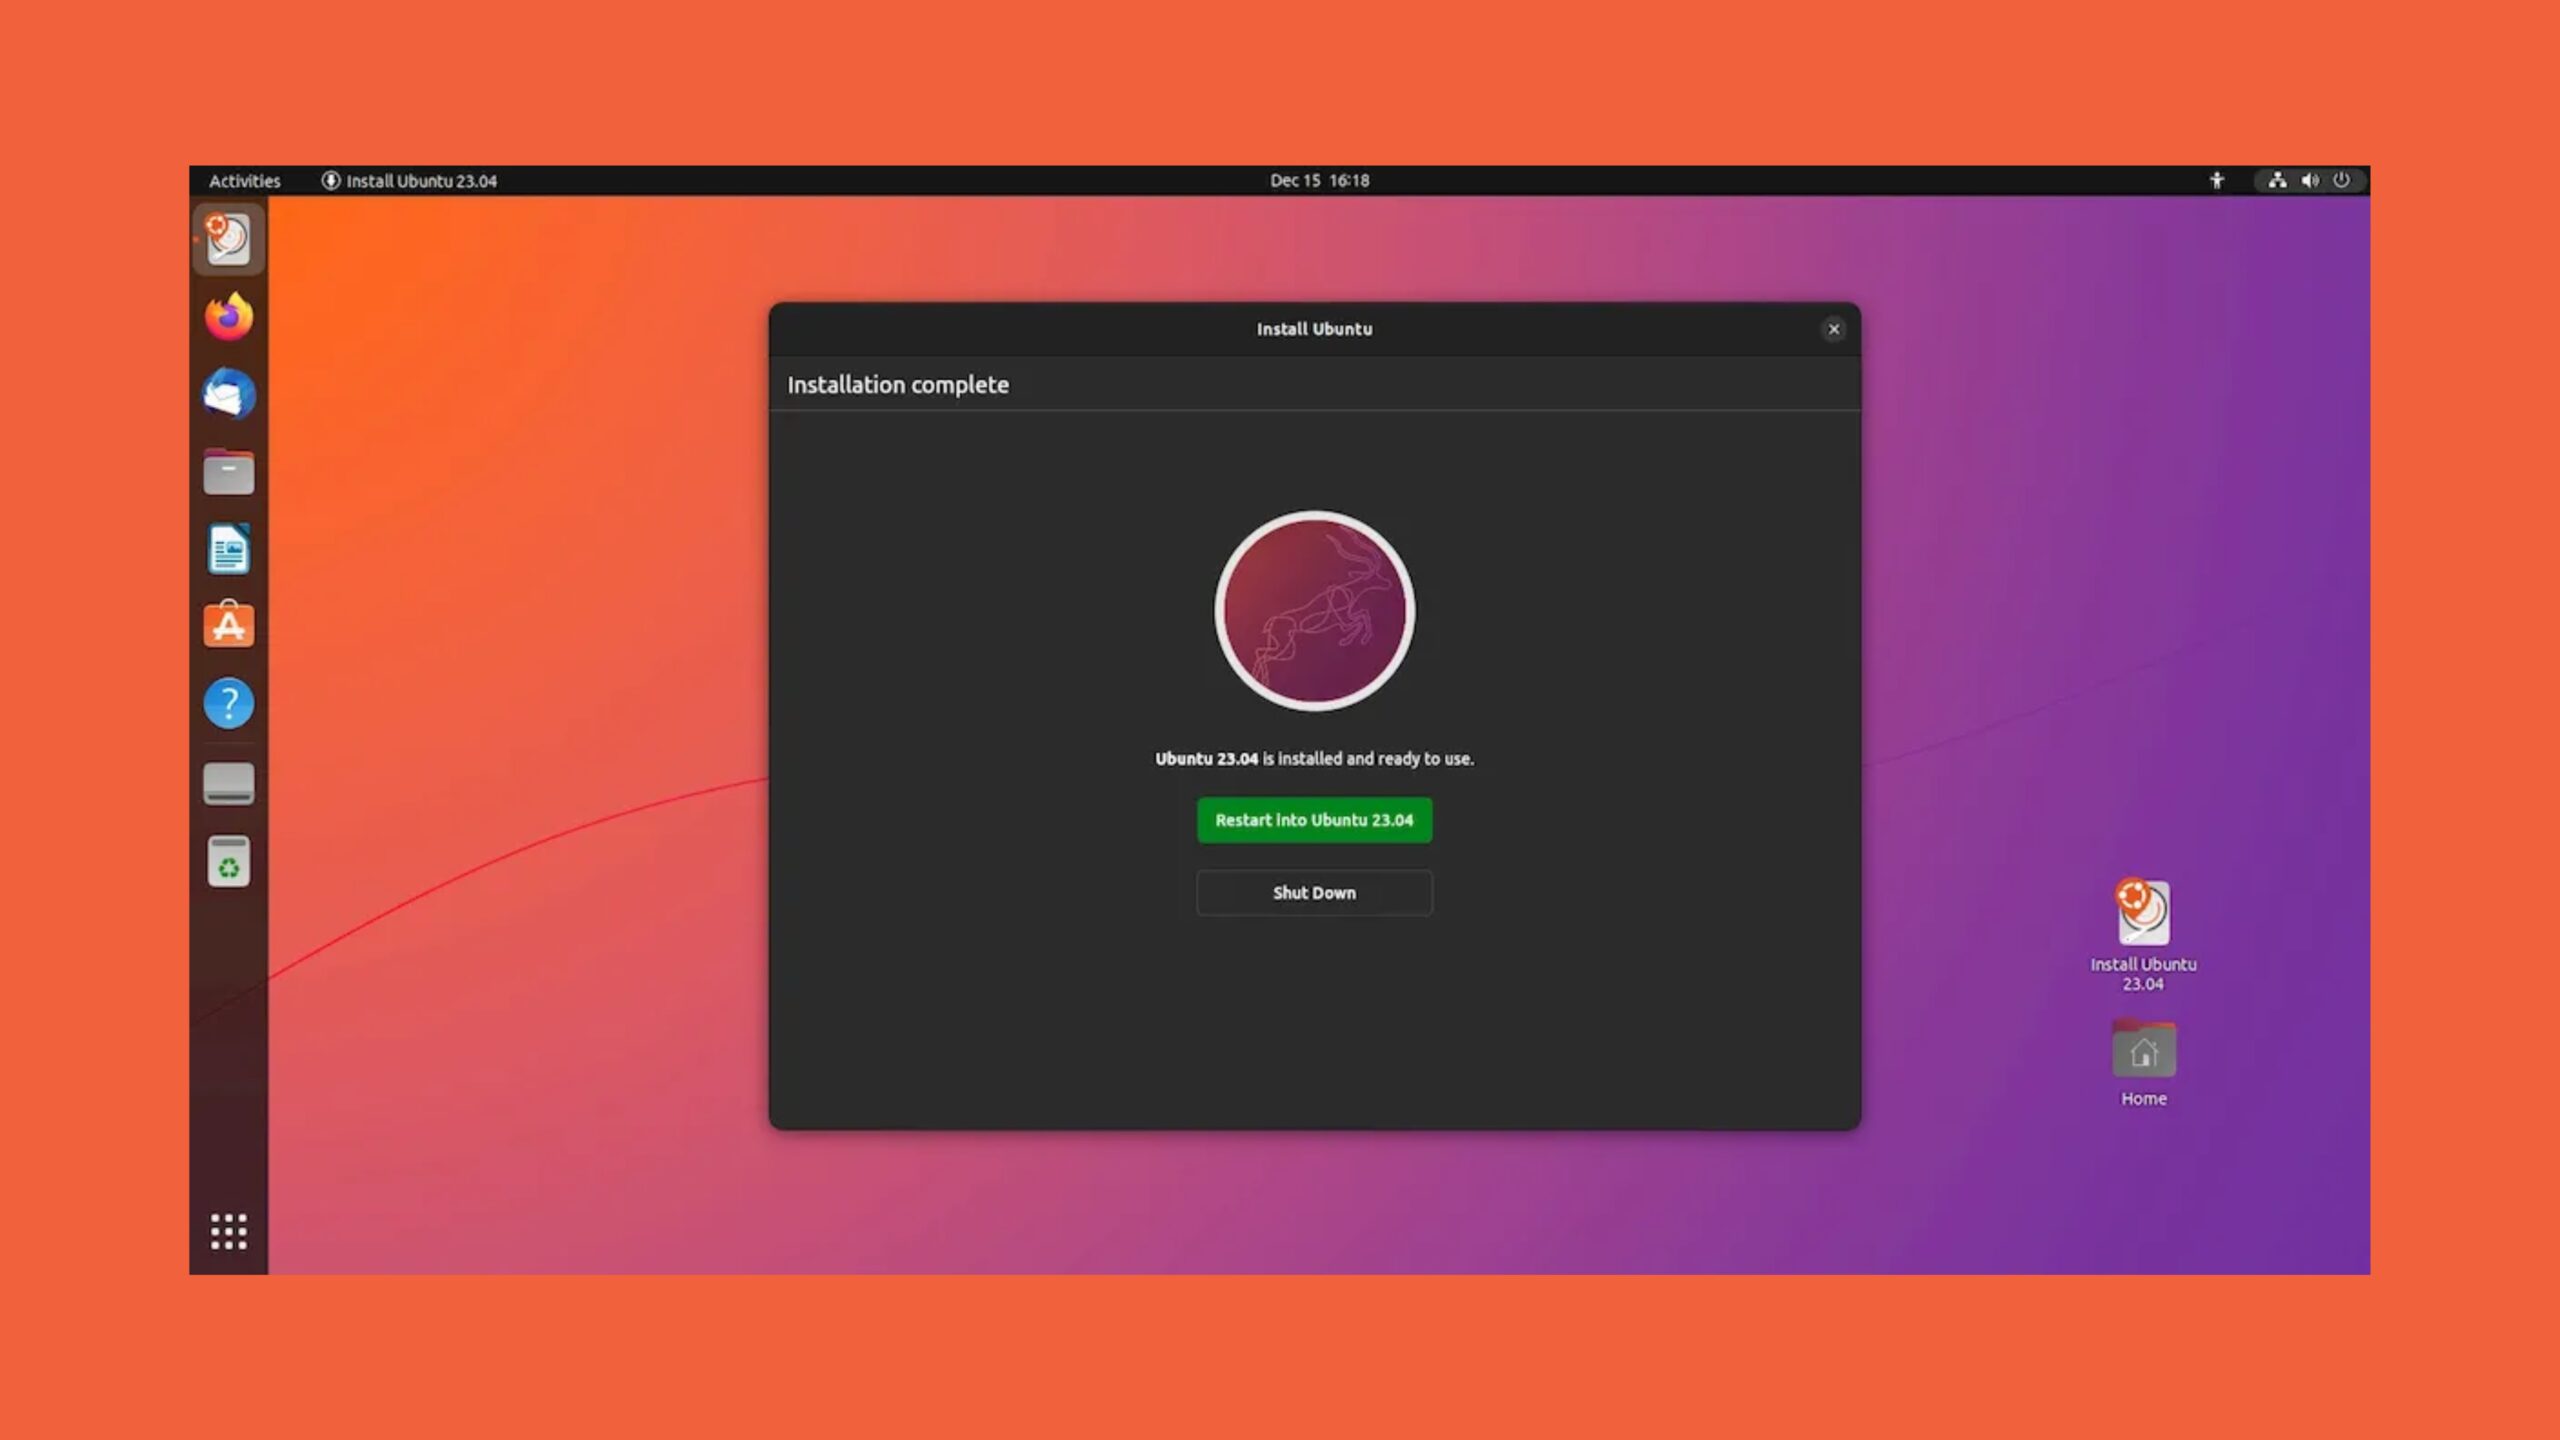Click the network icon in system tray
The width and height of the screenshot is (2560, 1440).
[2277, 180]
